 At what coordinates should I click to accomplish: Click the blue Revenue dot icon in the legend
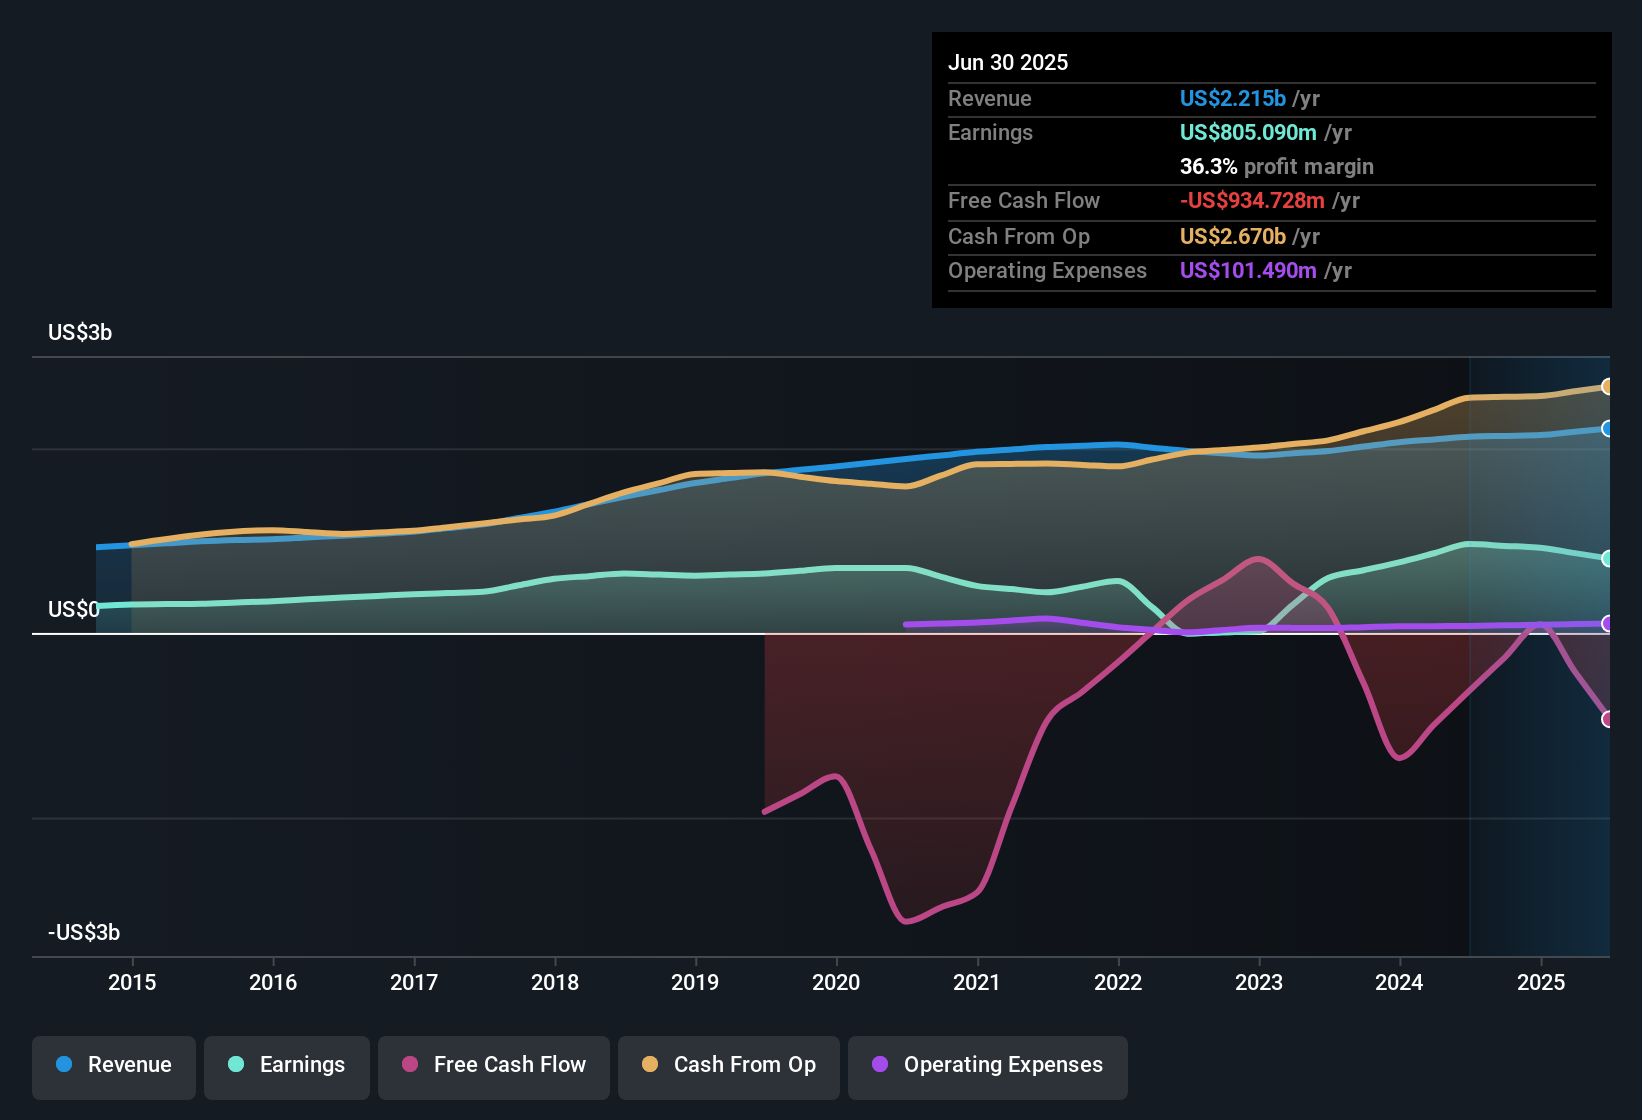(62, 1065)
